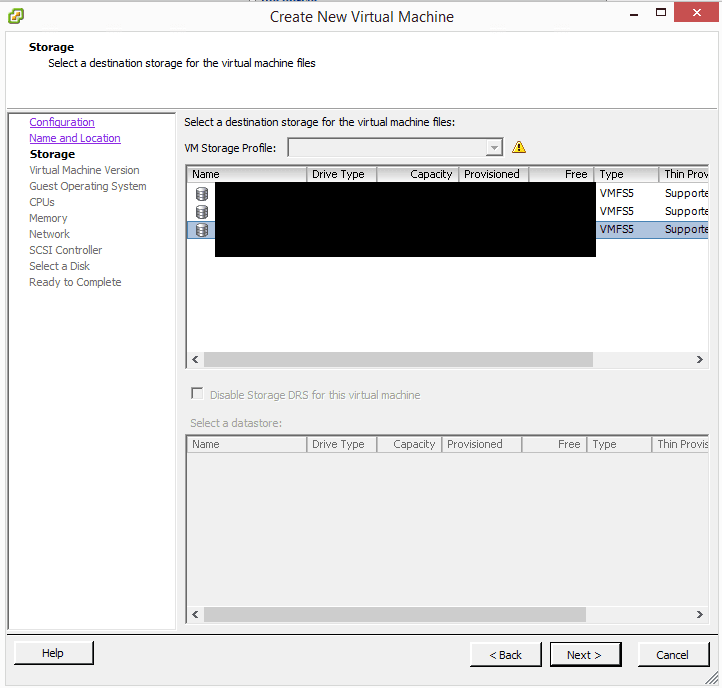Click the < Back button
This screenshot has width=722, height=688.
[506, 654]
